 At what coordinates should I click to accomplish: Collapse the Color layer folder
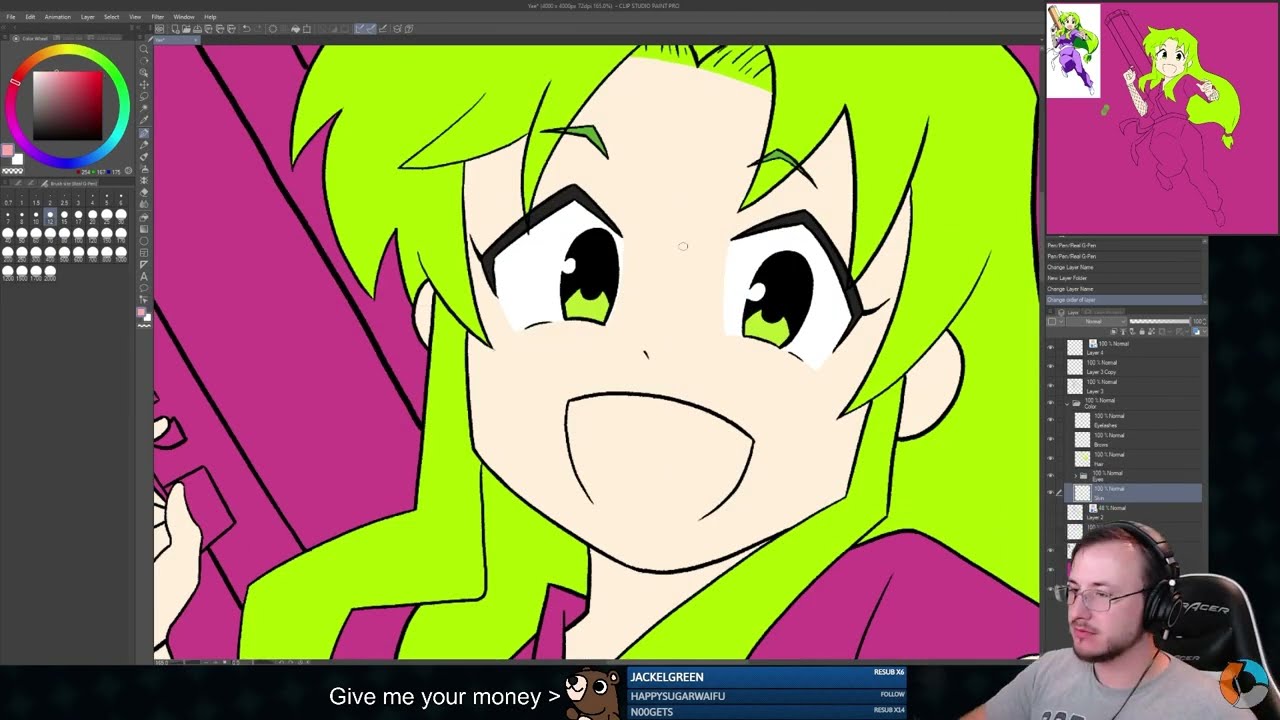pos(1067,403)
